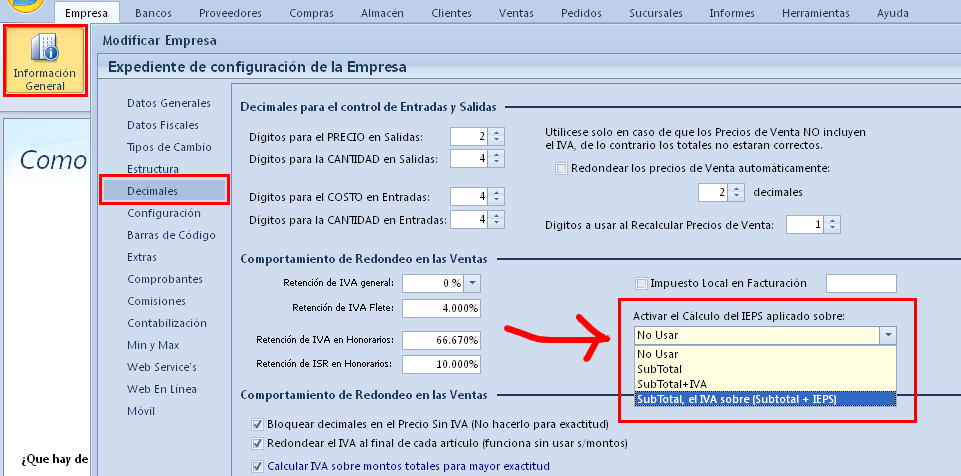Select Móvil section
This screenshot has height=476, width=961.
141,412
